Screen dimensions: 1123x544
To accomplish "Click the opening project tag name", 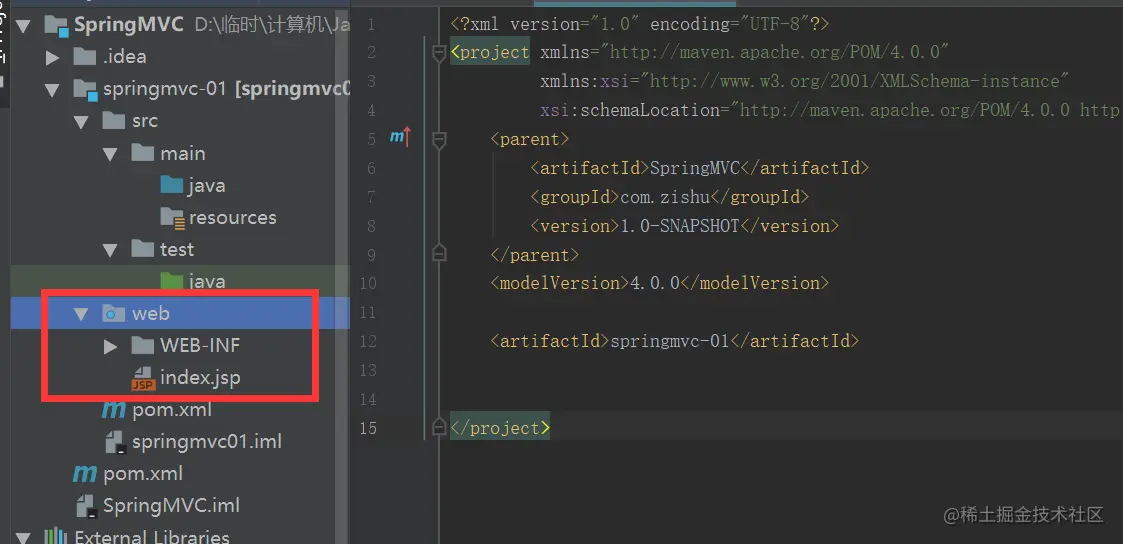I will [496, 53].
